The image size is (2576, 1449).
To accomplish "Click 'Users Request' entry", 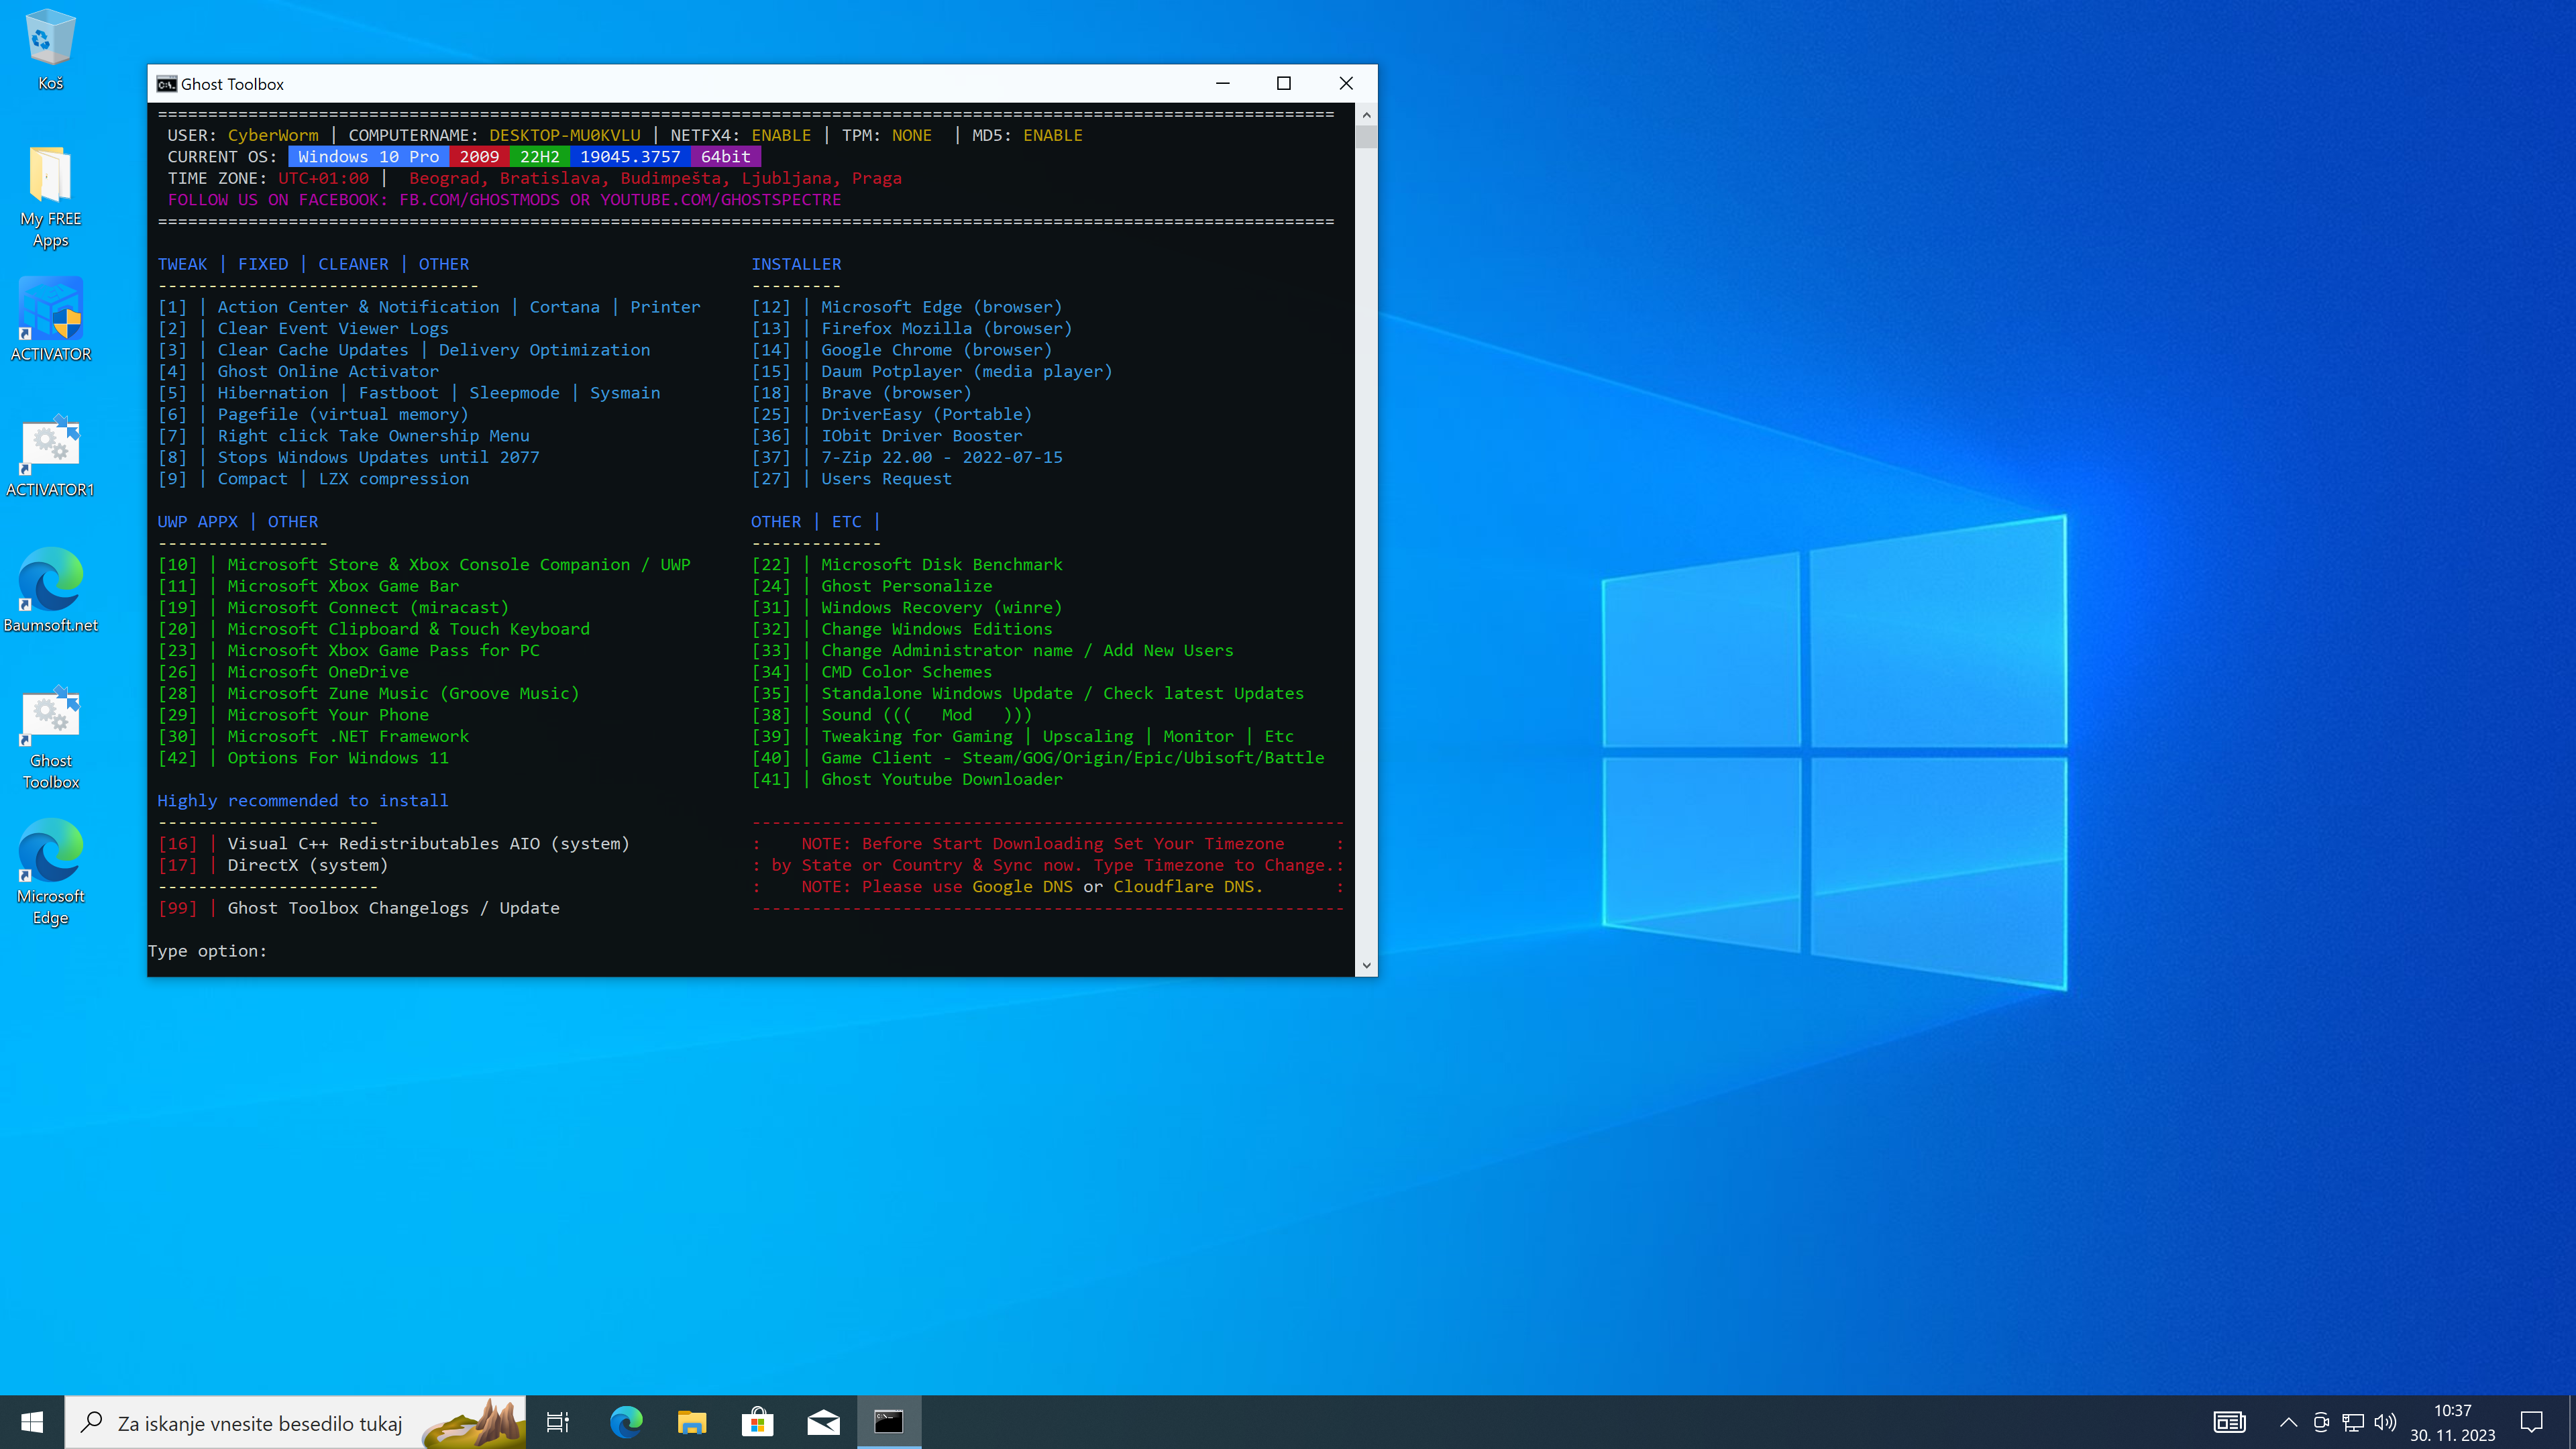I will pyautogui.click(x=886, y=479).
